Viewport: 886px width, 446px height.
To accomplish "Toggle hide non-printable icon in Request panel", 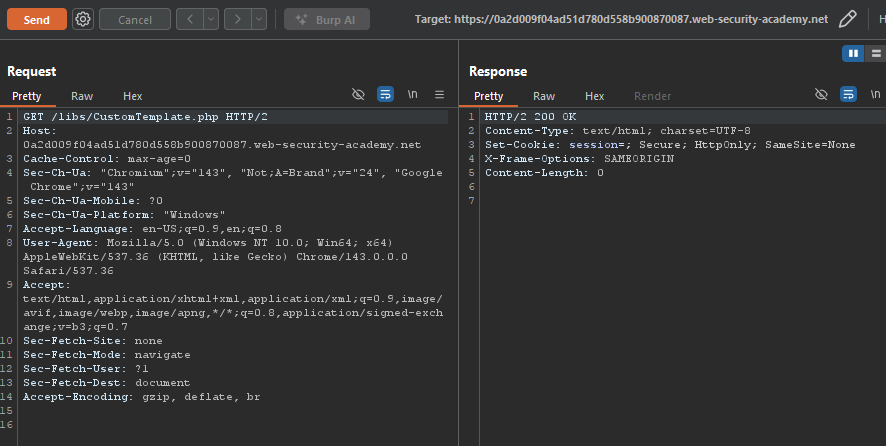I will point(358,94).
